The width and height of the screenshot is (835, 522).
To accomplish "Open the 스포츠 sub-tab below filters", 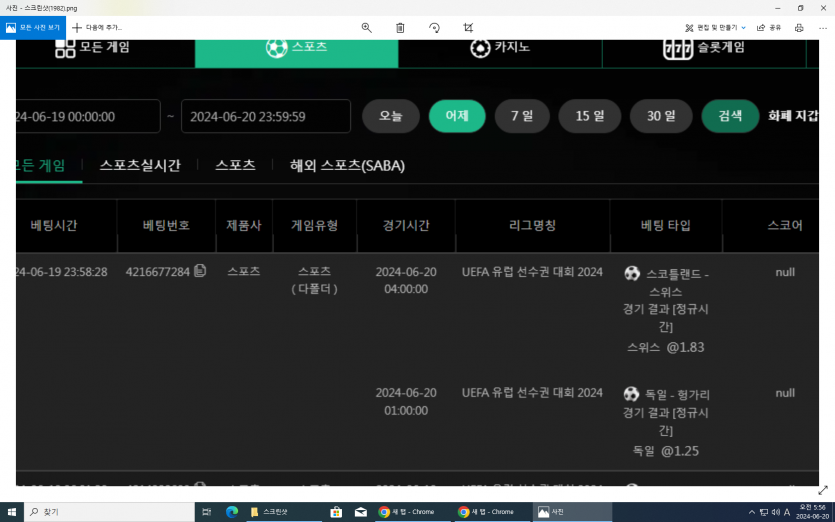I will 235,166.
